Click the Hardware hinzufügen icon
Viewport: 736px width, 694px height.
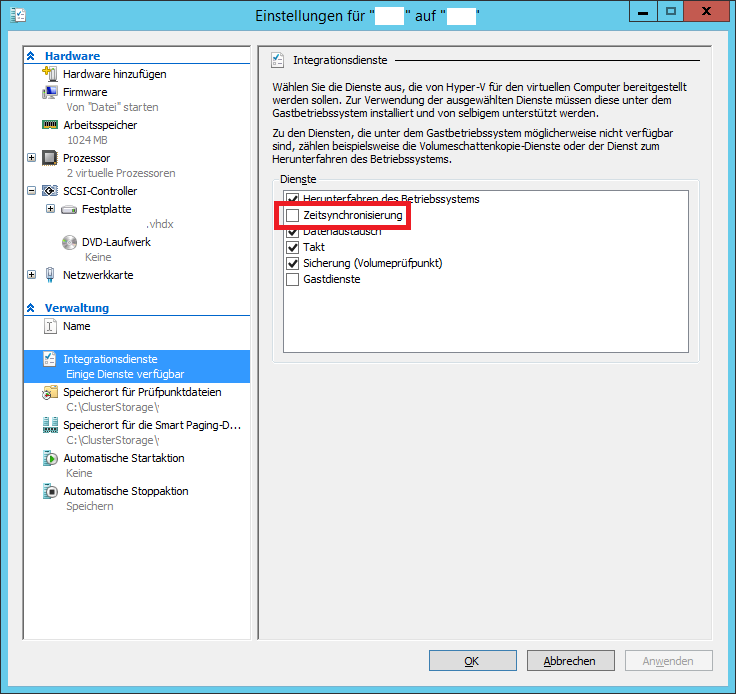pyautogui.click(x=50, y=74)
